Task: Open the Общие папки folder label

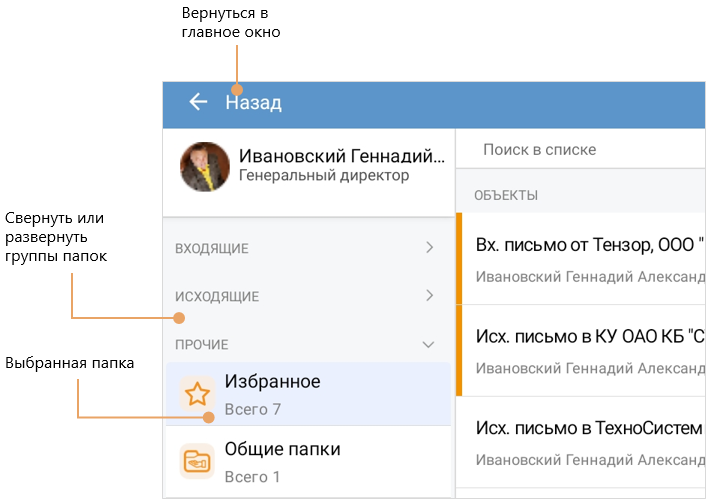Action: (x=282, y=449)
